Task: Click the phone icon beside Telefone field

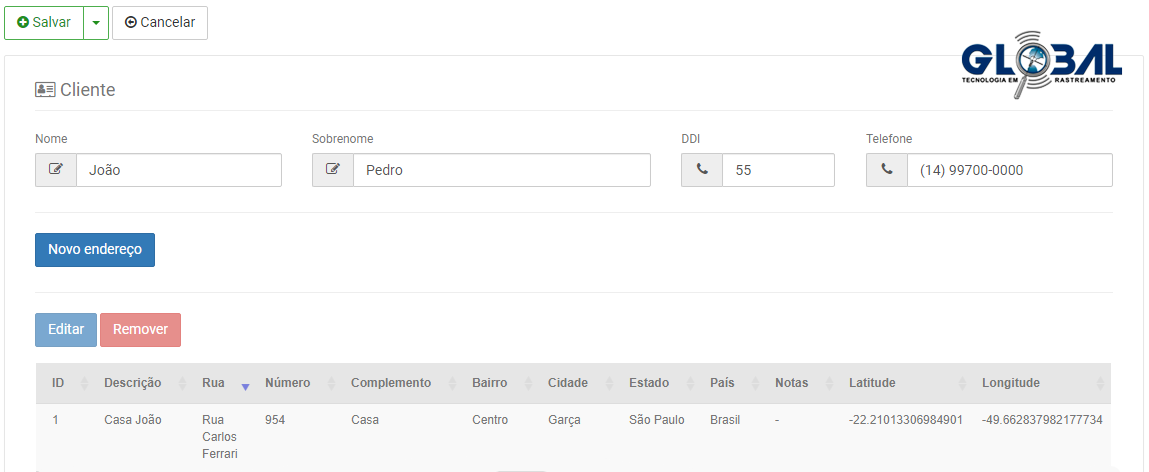Action: (887, 170)
